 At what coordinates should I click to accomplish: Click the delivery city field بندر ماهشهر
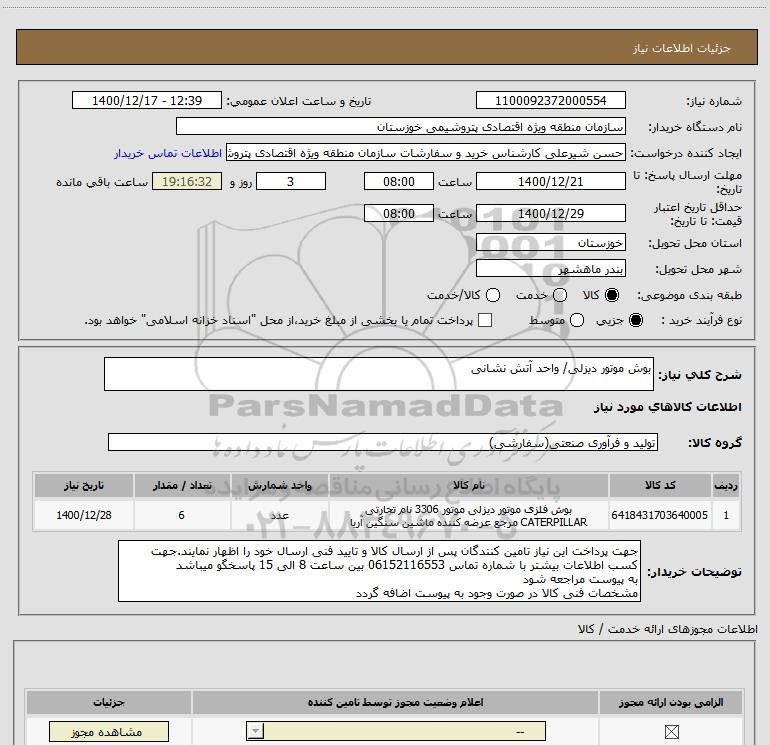point(550,268)
